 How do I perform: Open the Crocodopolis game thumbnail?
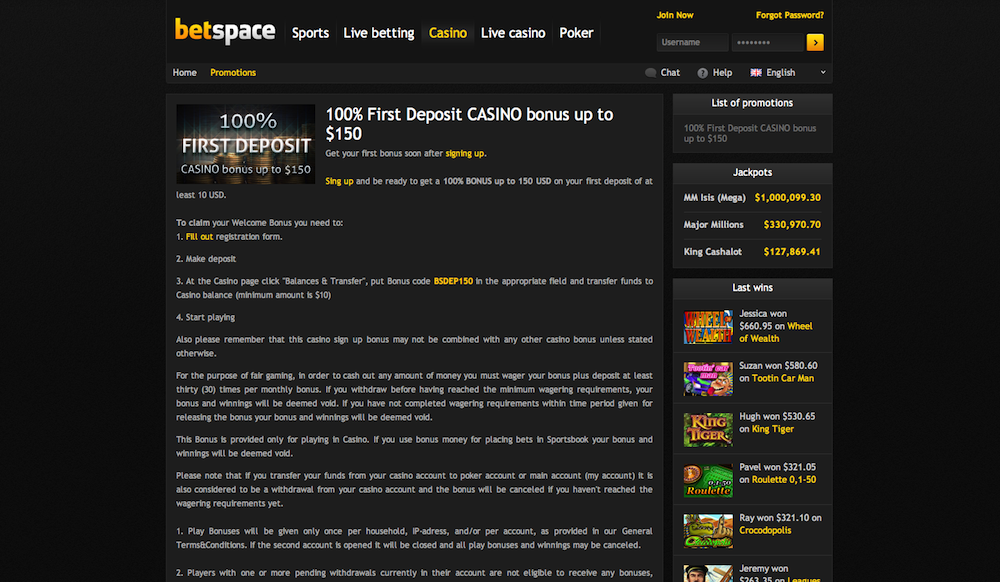[707, 529]
